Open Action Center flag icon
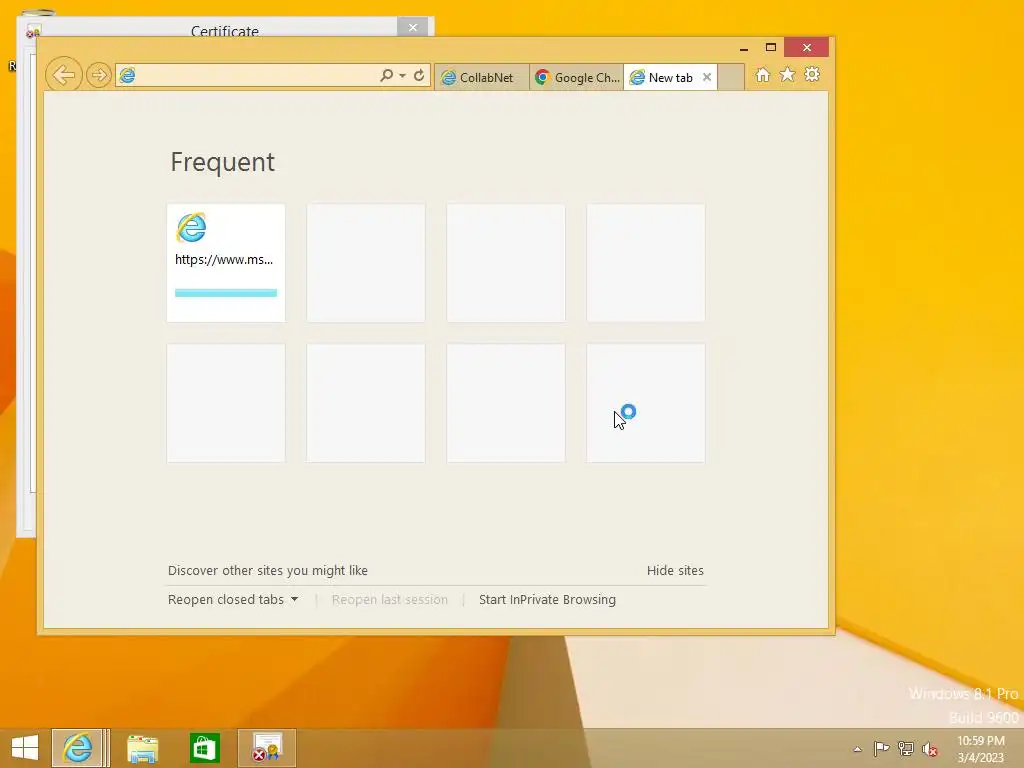Image resolution: width=1024 pixels, height=768 pixels. 881,748
